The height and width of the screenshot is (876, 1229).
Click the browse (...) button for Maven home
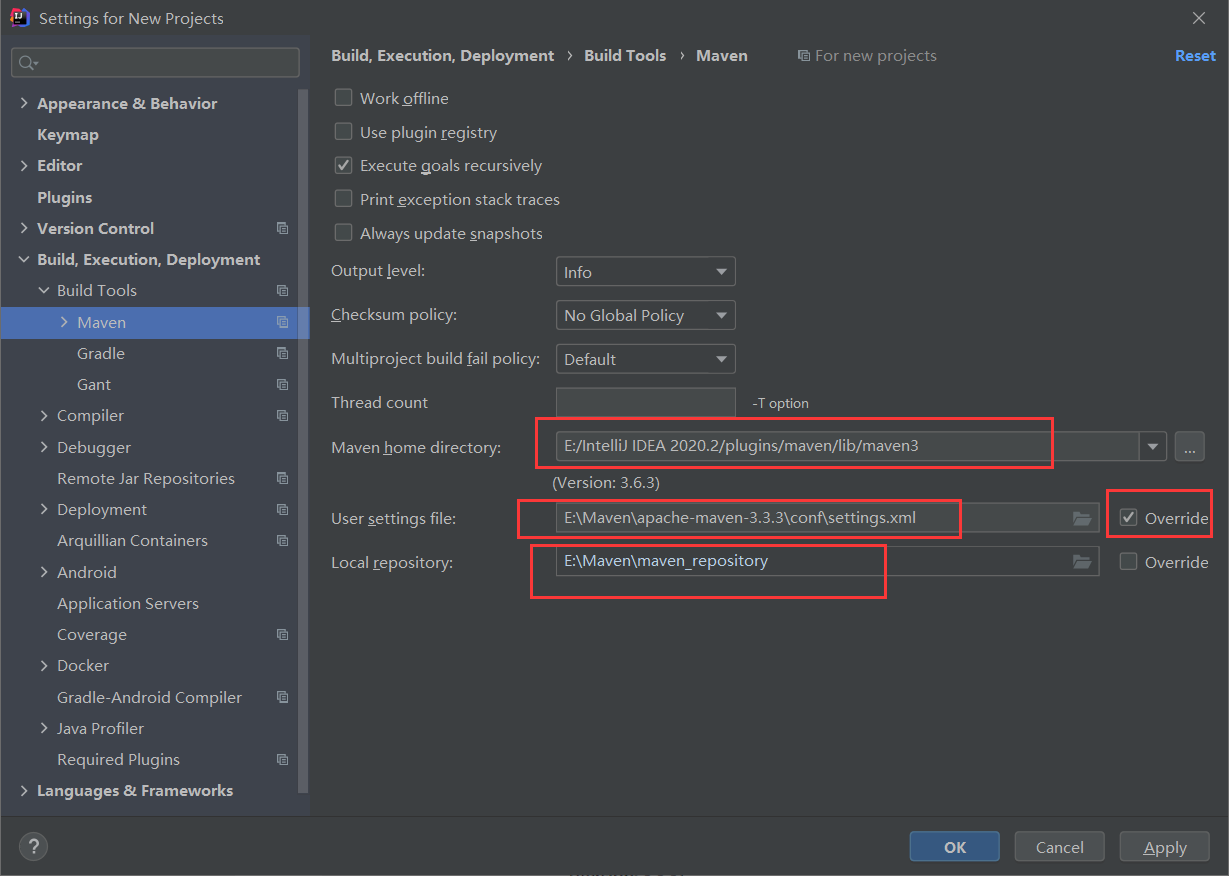click(1189, 447)
